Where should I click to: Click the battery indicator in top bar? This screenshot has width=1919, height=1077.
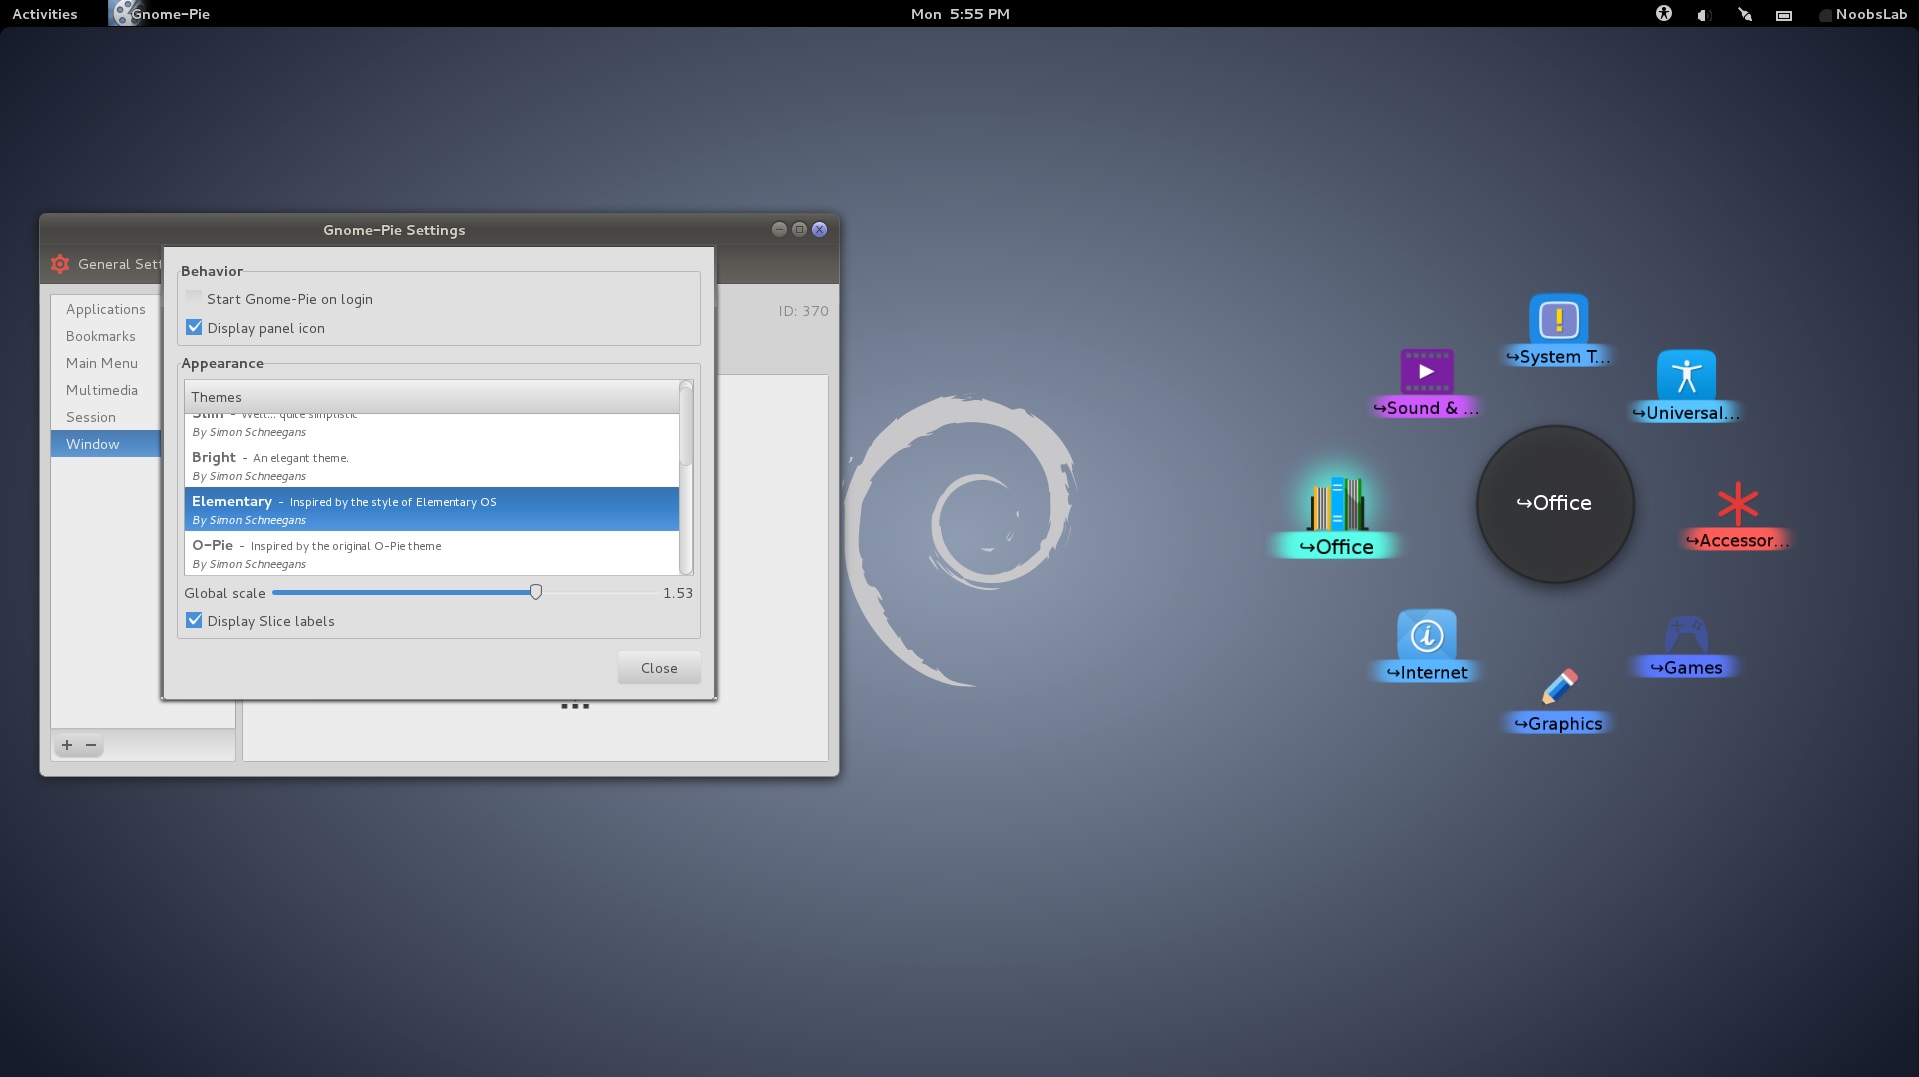1784,14
